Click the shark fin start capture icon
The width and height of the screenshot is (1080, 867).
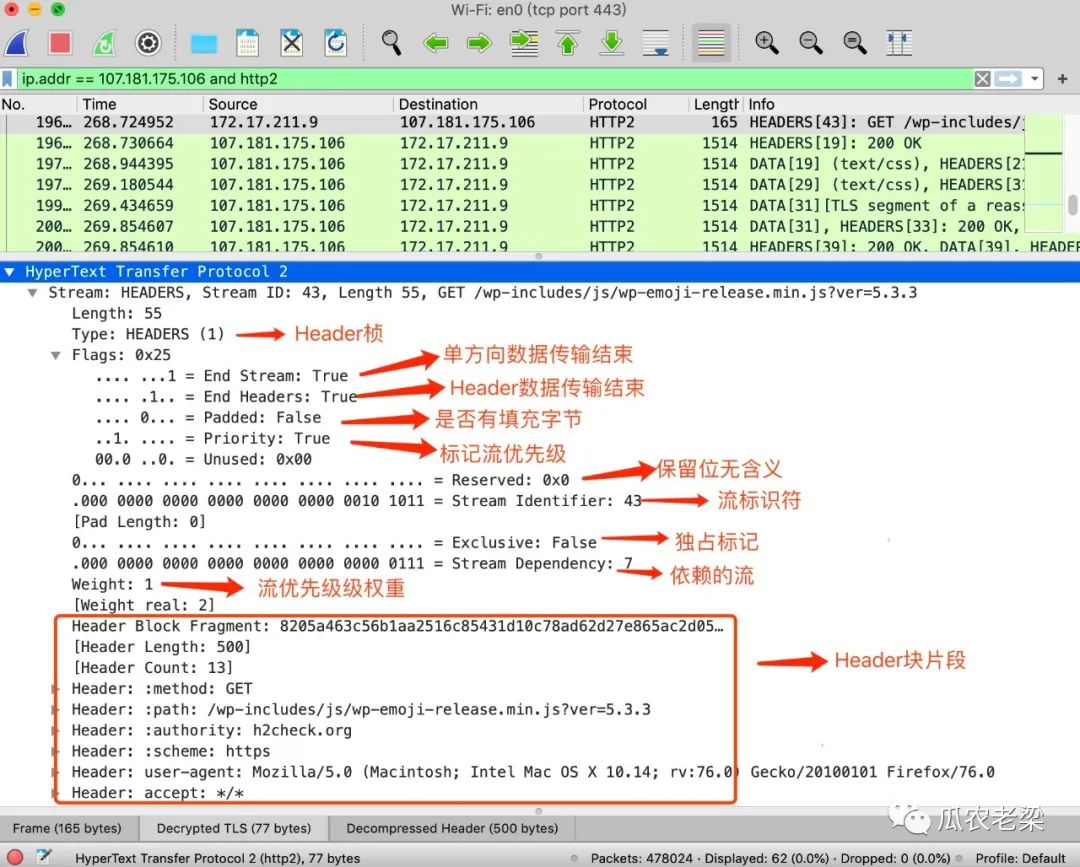17,43
